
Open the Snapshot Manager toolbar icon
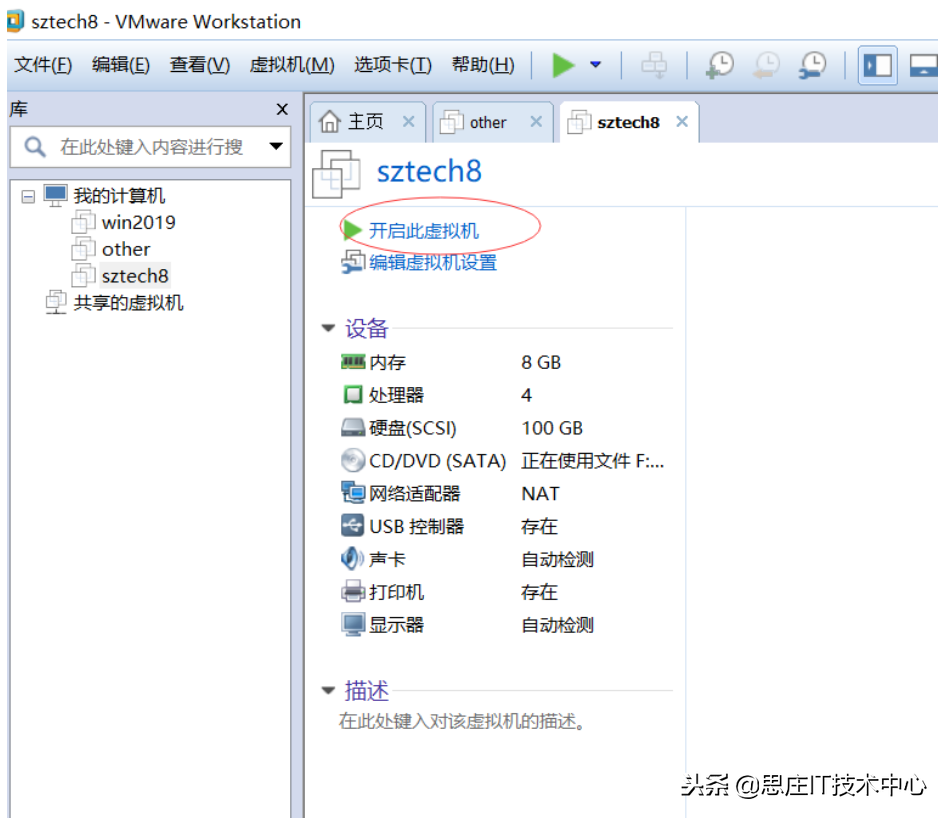click(811, 64)
